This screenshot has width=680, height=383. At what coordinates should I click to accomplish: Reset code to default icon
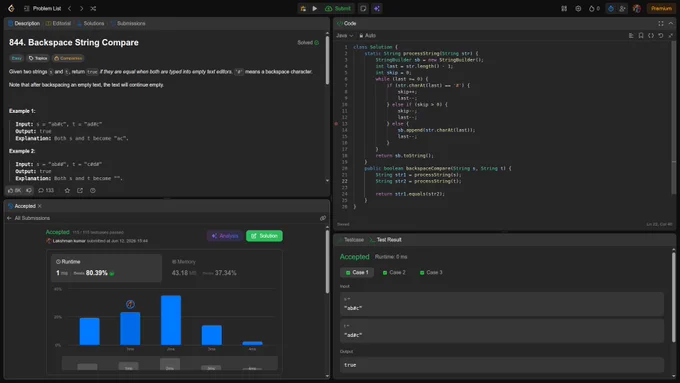tap(660, 36)
